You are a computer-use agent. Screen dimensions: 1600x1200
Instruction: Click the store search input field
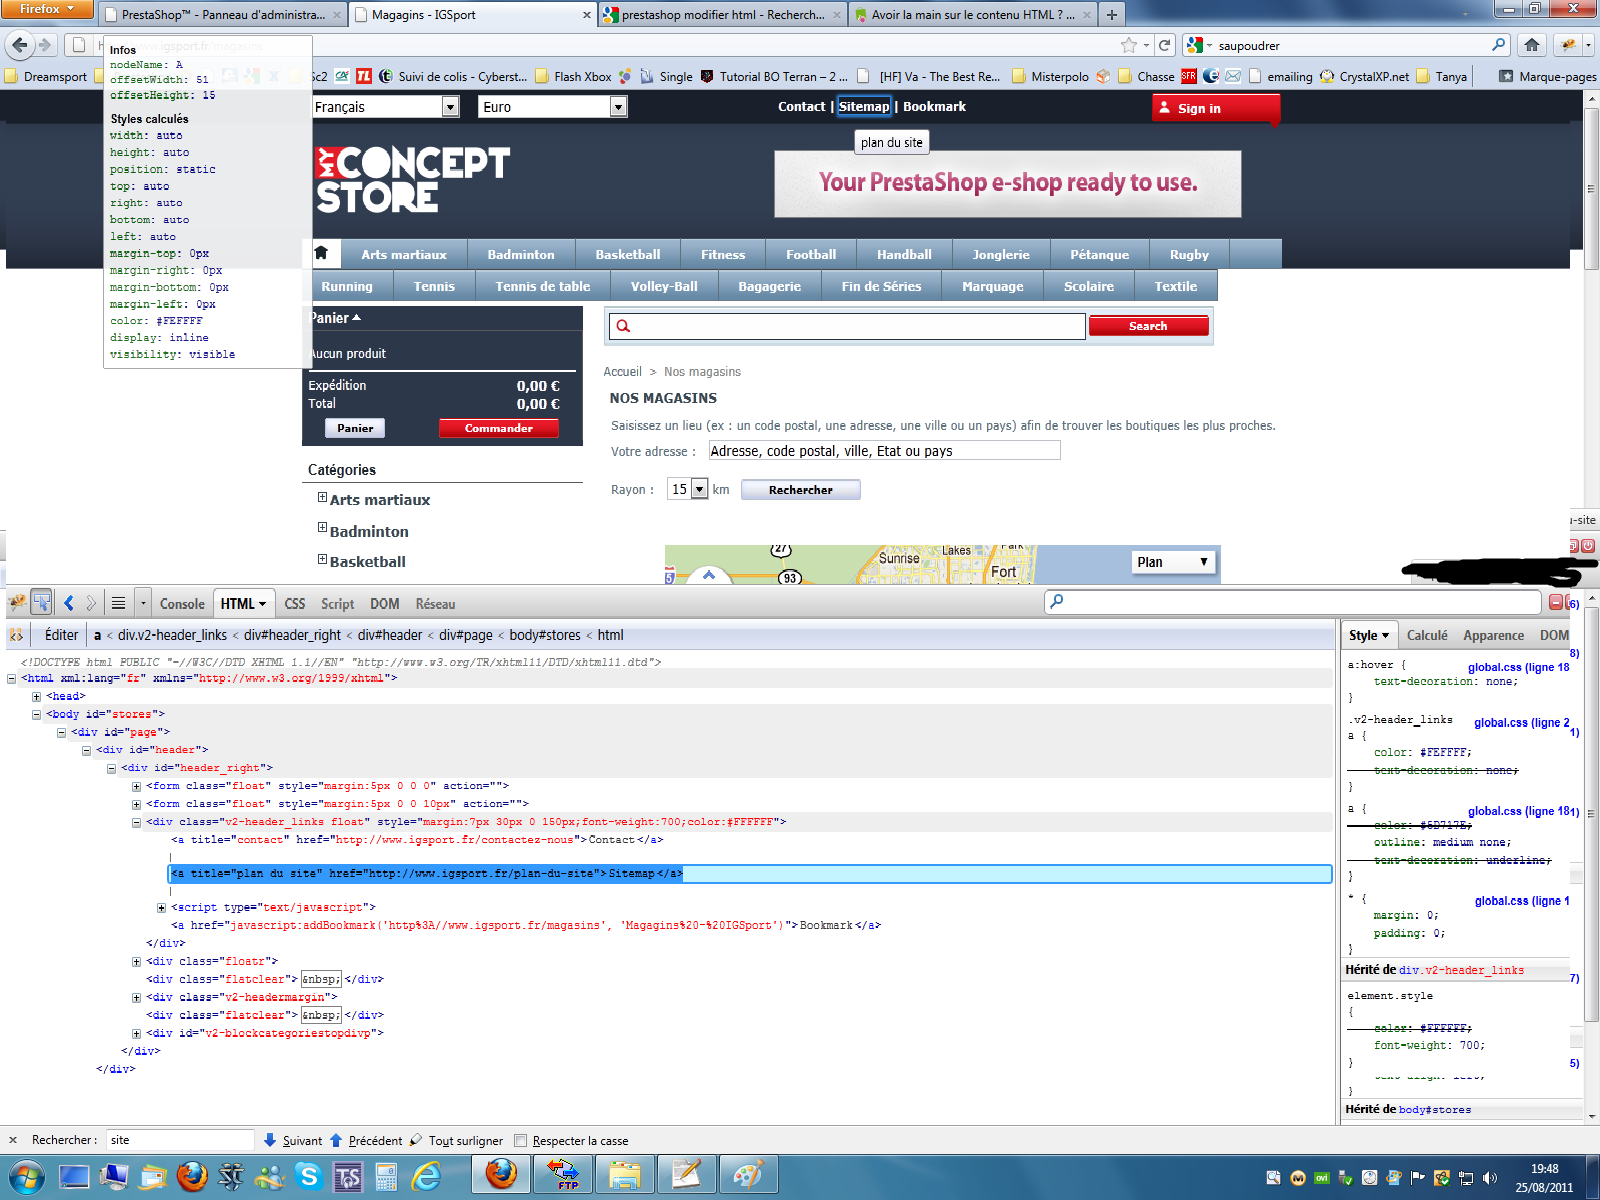(846, 326)
